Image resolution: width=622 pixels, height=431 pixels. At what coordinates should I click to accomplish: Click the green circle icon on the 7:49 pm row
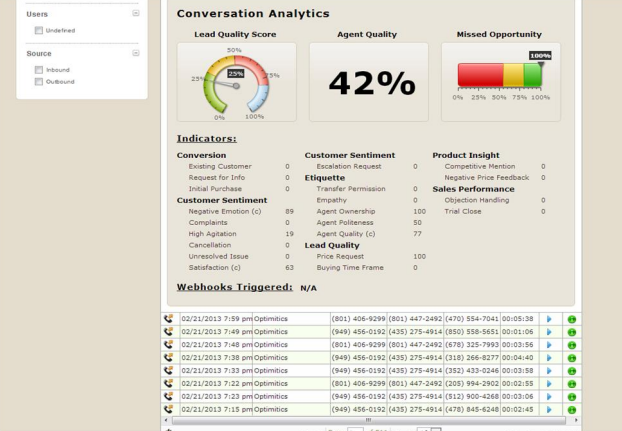point(572,332)
